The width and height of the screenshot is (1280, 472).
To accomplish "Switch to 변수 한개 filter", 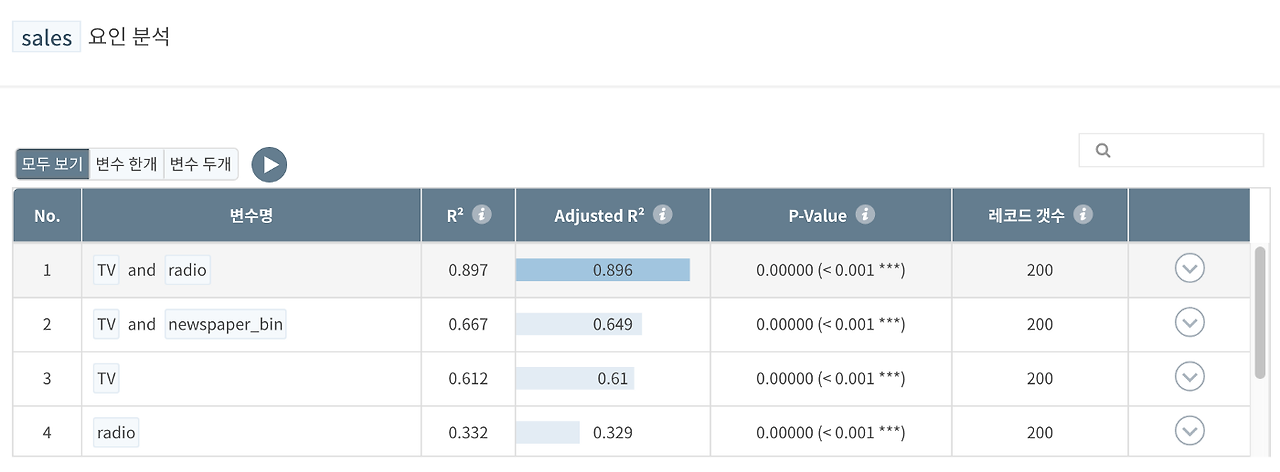I will 127,164.
